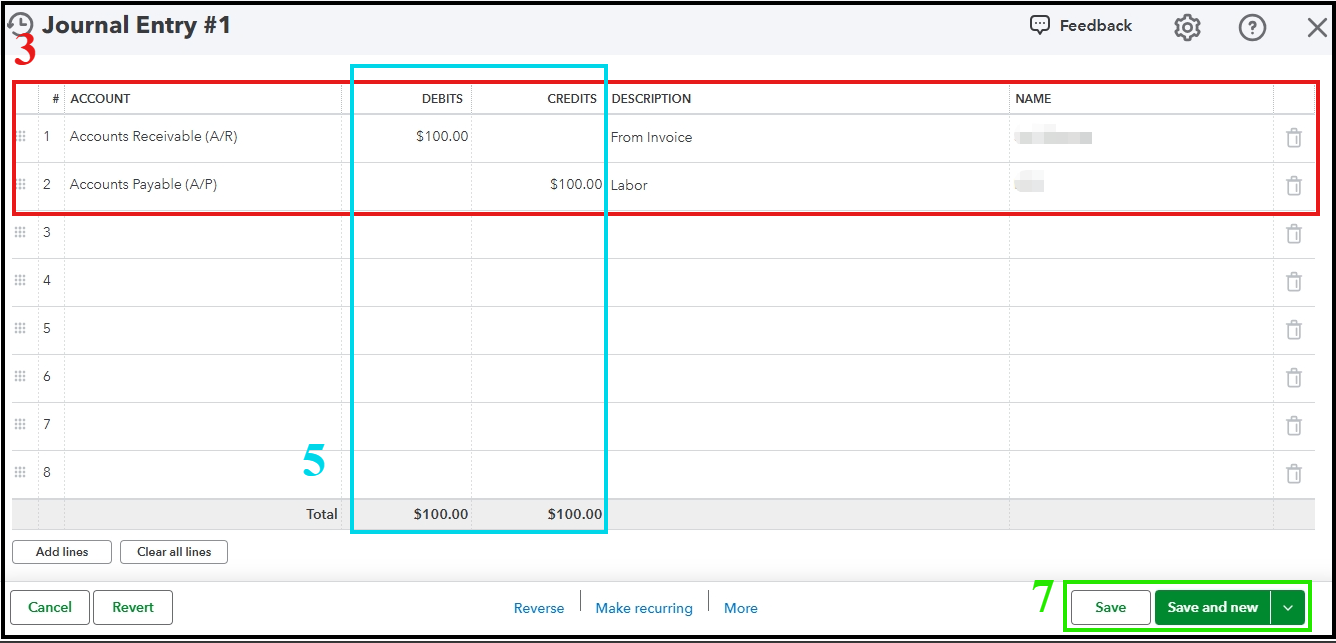Grab the drag handle of line 5

coord(20,329)
